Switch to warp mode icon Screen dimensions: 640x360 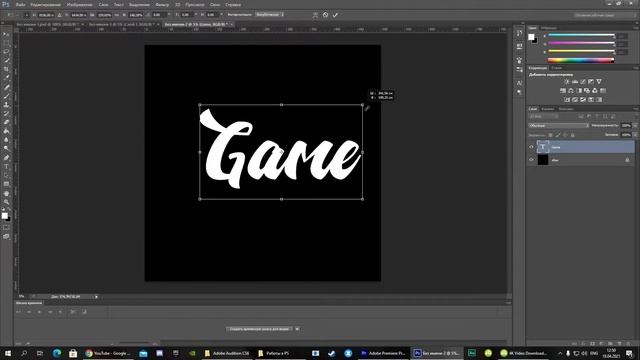tap(315, 15)
